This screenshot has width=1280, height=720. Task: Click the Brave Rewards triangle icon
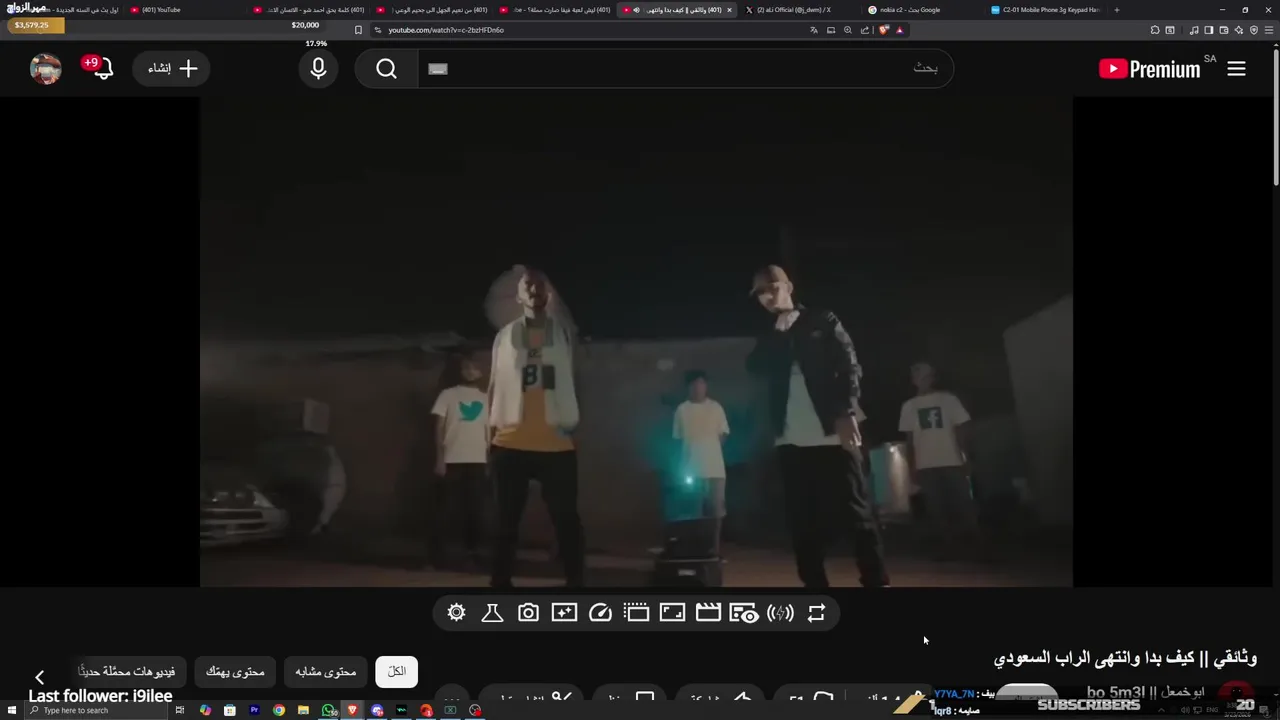pos(899,30)
